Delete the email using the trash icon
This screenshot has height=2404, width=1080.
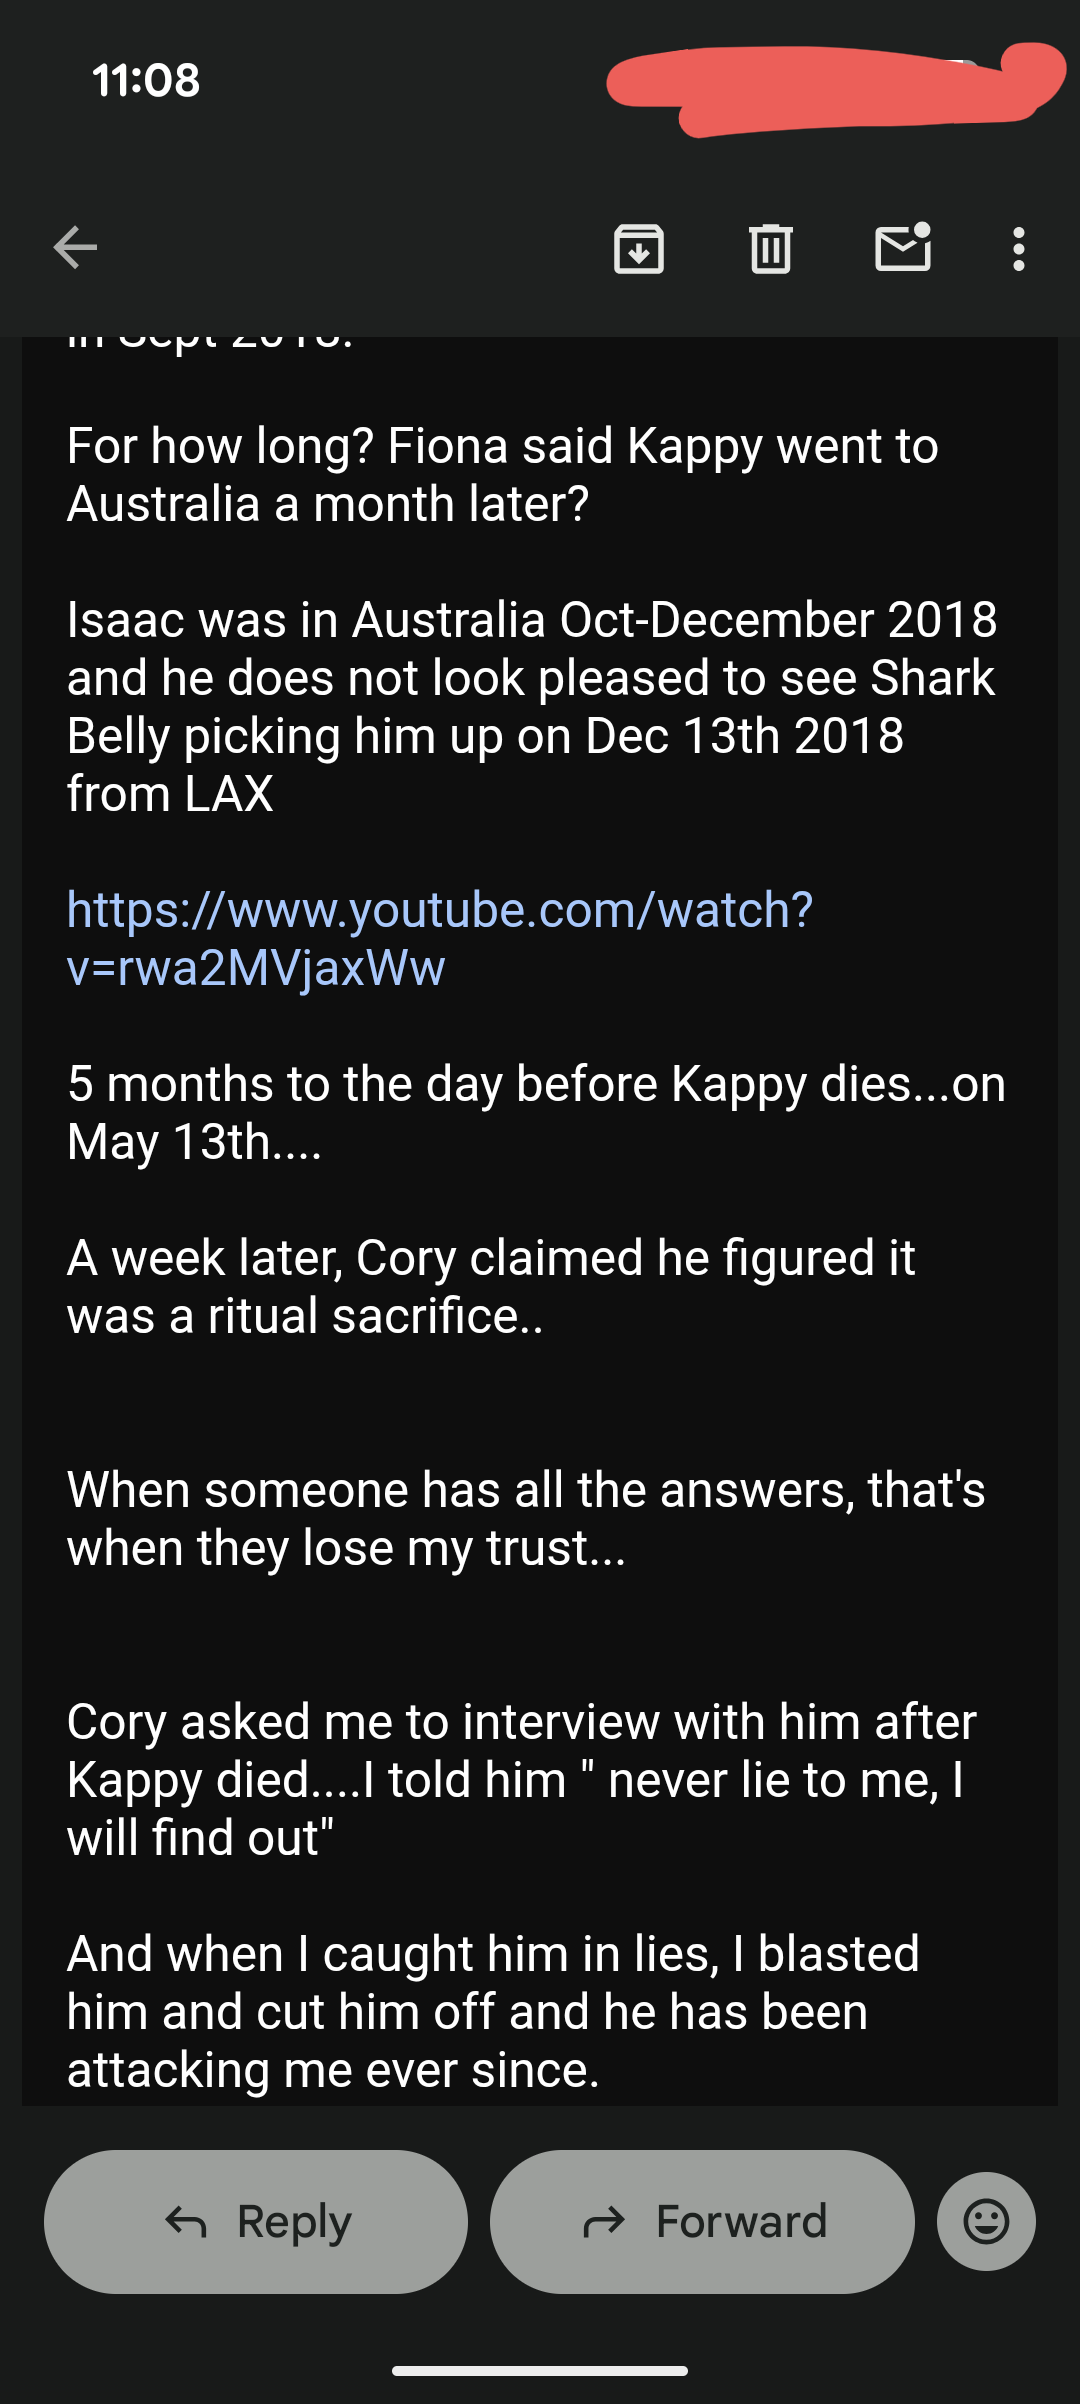[770, 248]
